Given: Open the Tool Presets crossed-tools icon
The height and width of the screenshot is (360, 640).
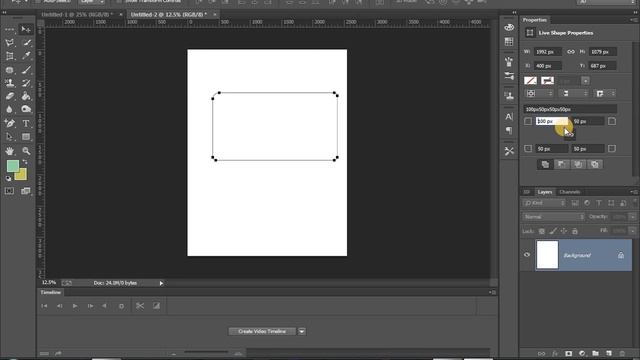Looking at the screenshot, I should click(509, 151).
